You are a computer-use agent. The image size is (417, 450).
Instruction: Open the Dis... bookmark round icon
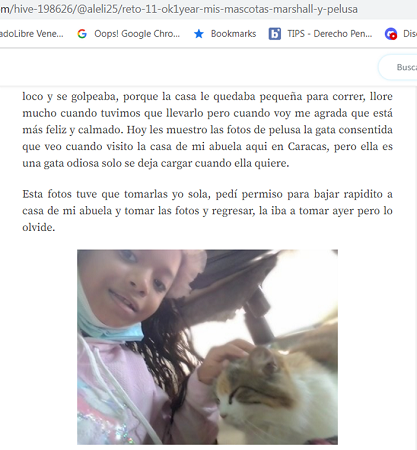[391, 34]
